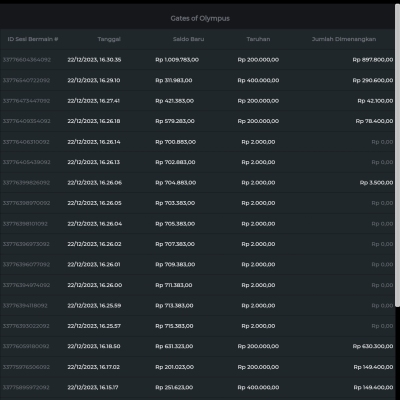Click the Taruhan column header
400x400 pixels.
point(258,39)
